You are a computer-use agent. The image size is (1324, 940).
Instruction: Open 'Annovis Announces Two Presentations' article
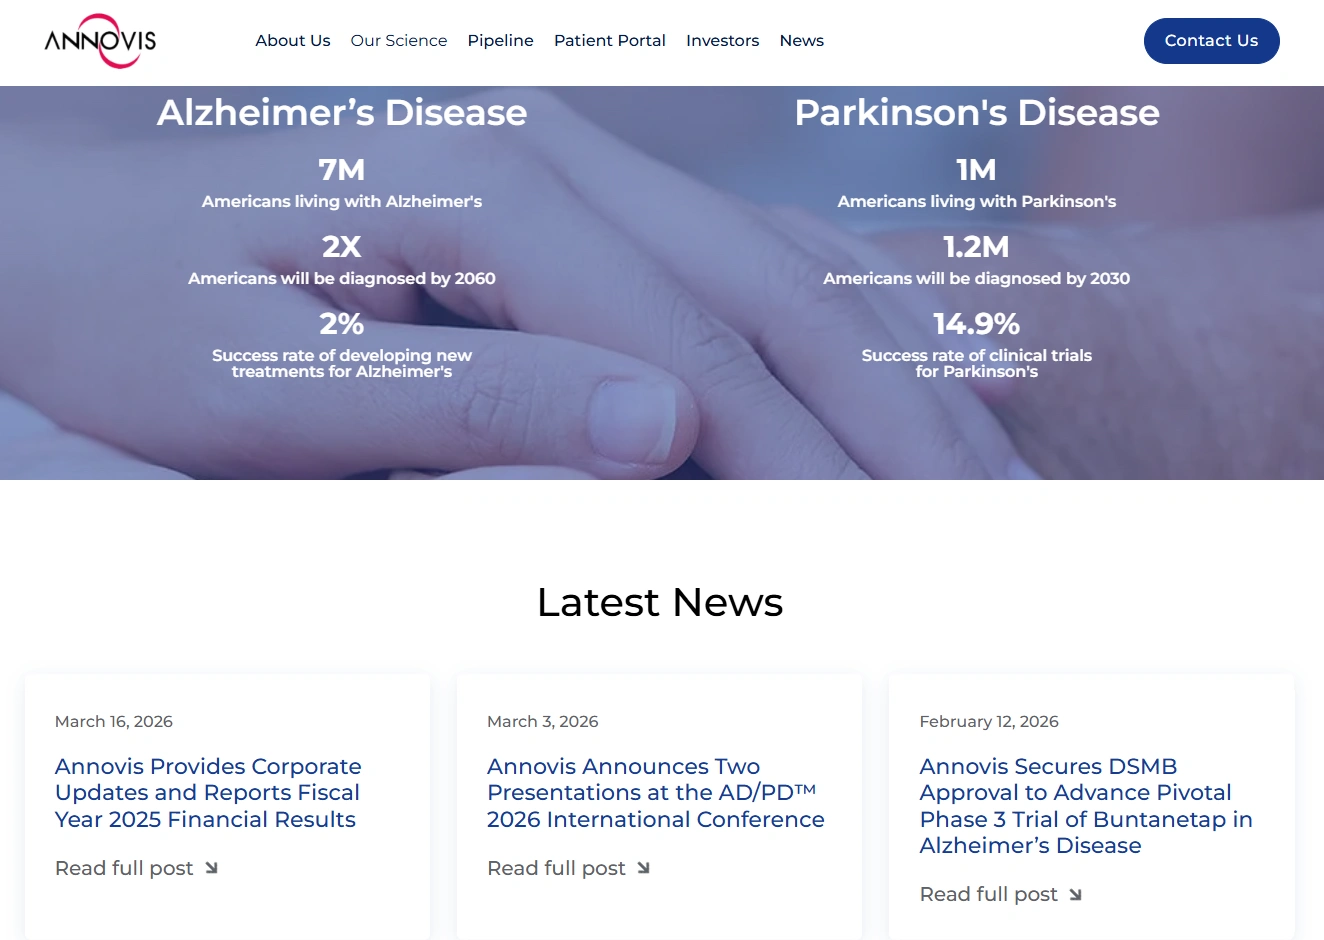[656, 793]
